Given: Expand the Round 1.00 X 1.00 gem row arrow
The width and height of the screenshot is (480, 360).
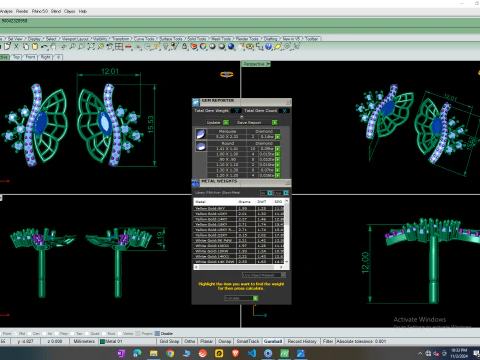Looking at the screenshot, I should click(x=277, y=154).
